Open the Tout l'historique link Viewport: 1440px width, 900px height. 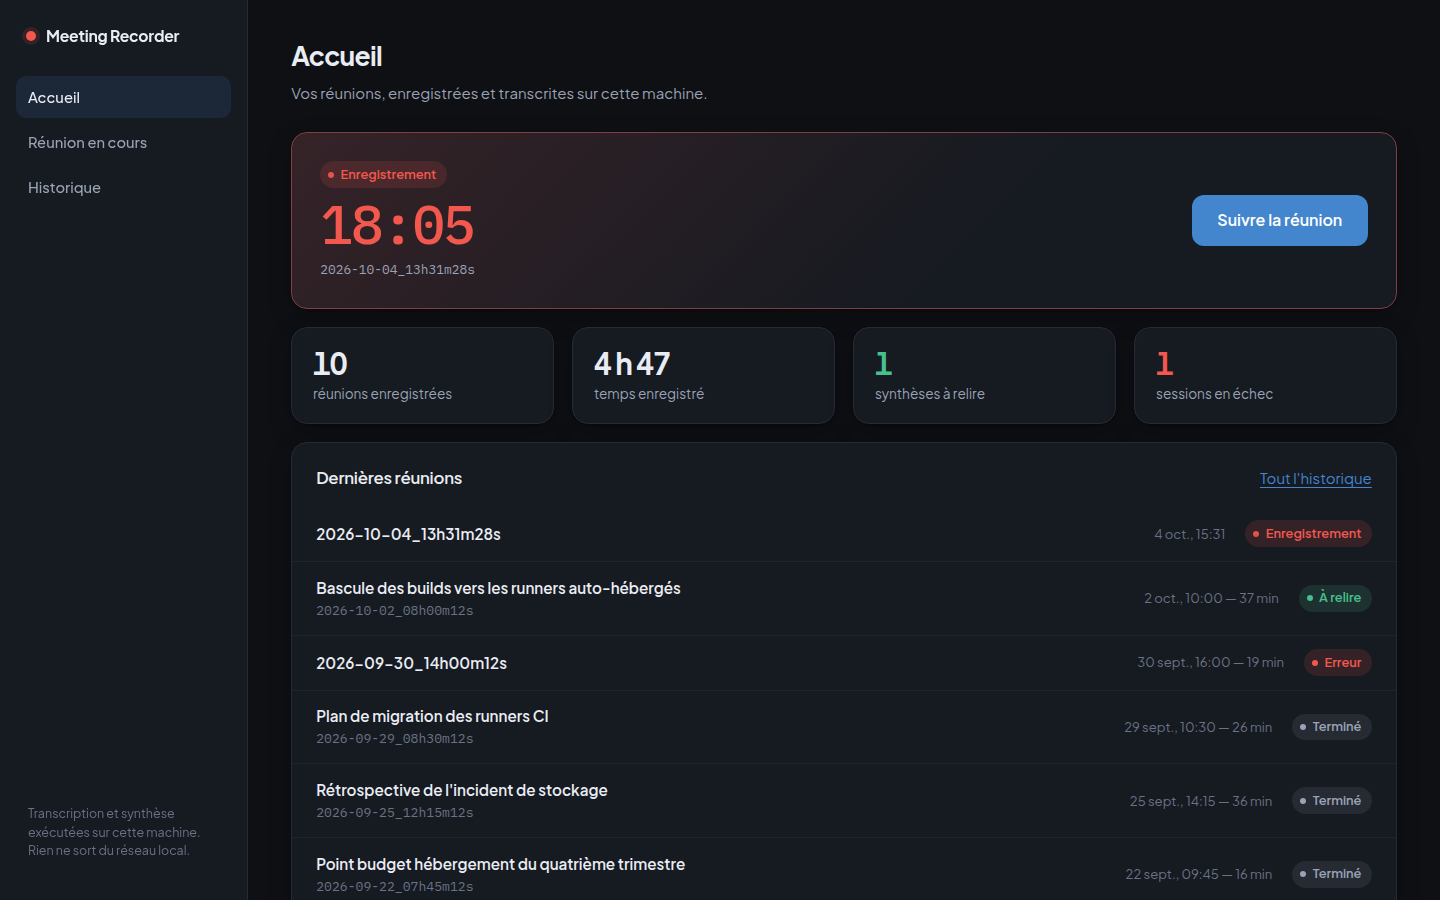click(1315, 479)
